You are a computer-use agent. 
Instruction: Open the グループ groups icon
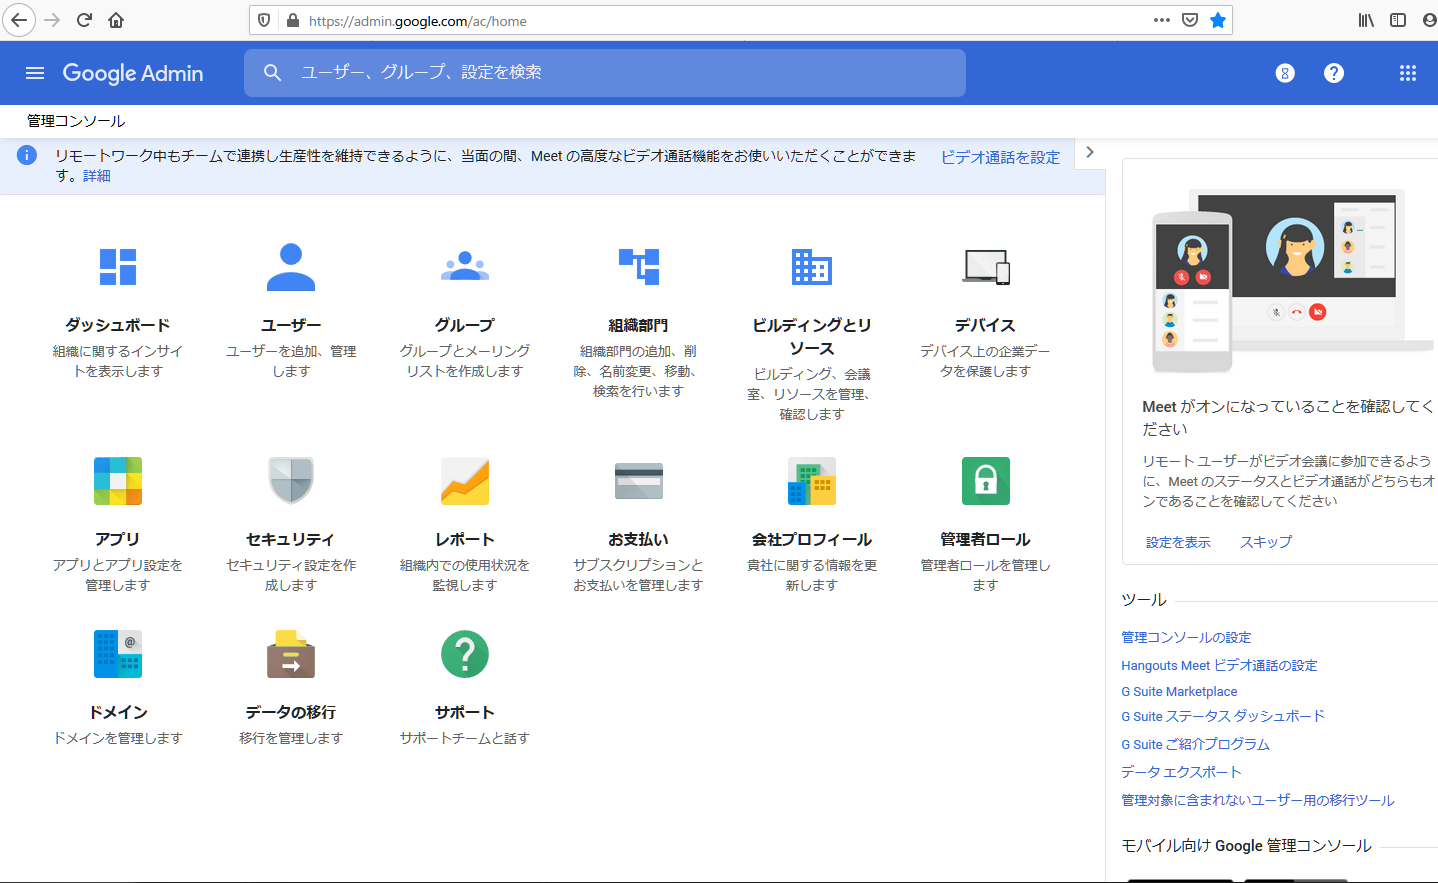(x=465, y=267)
